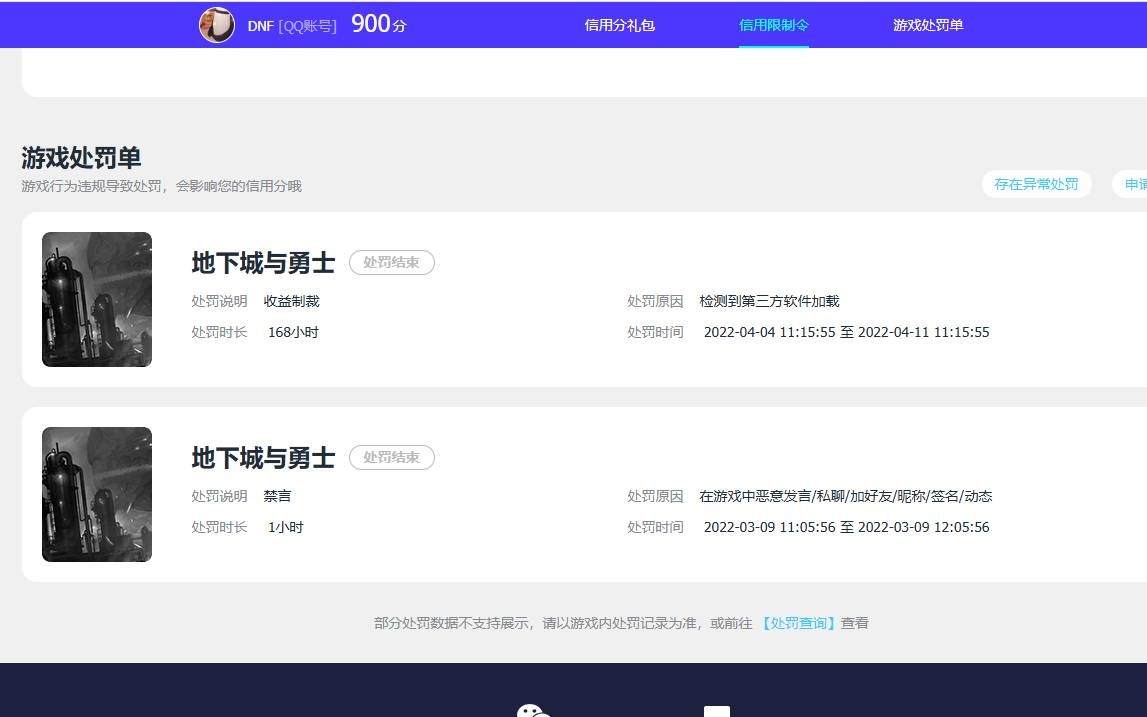The image size is (1147, 717).
Task: Click the 收益制裁 penalty description
Action: click(x=292, y=301)
